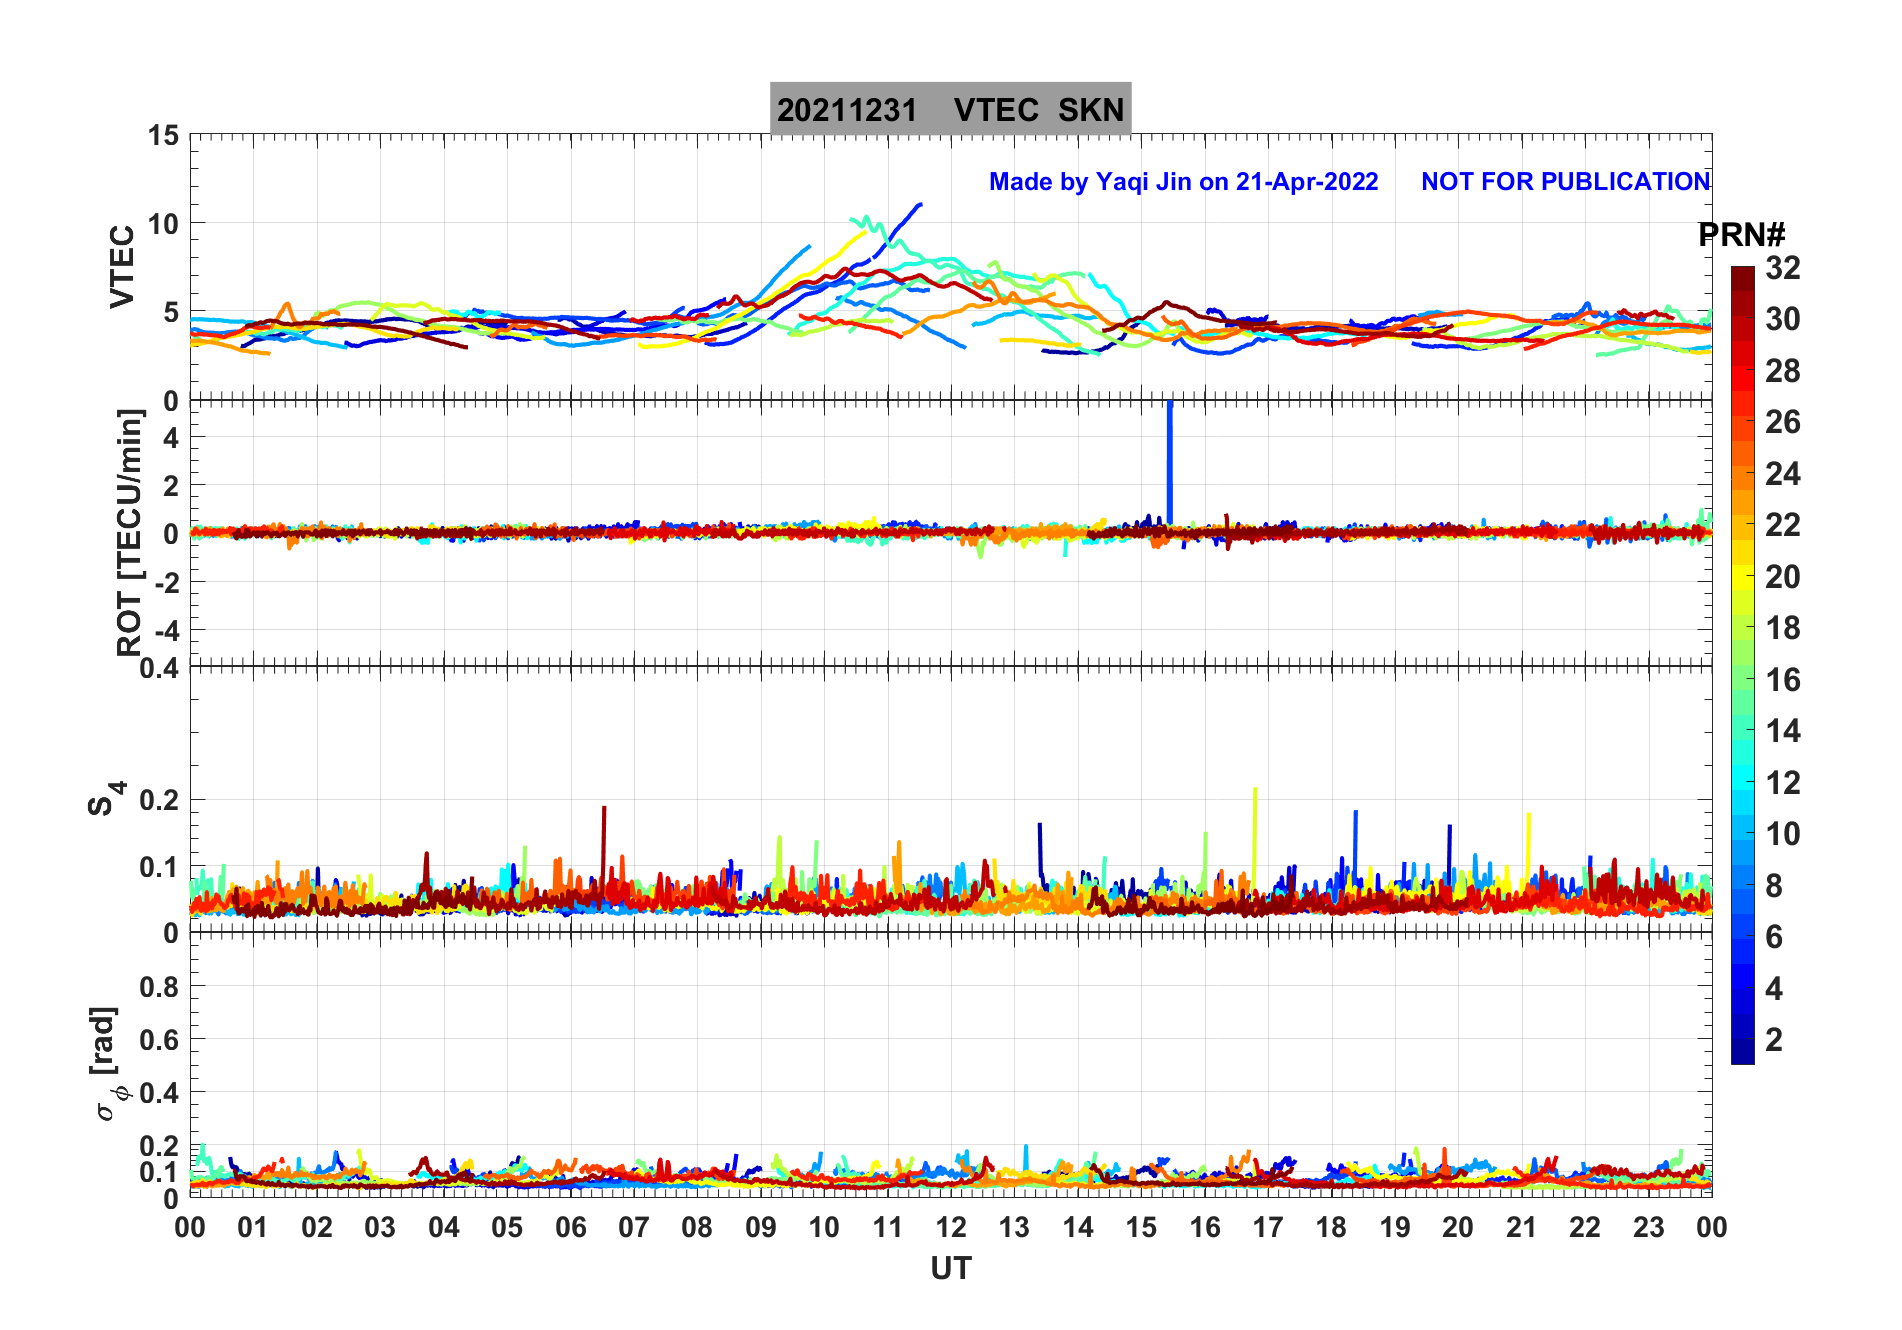Image resolution: width=1902 pixels, height=1330 pixels.
Task: Click the "NOT FOR PUBLICATION" label
Action: [x=1565, y=182]
